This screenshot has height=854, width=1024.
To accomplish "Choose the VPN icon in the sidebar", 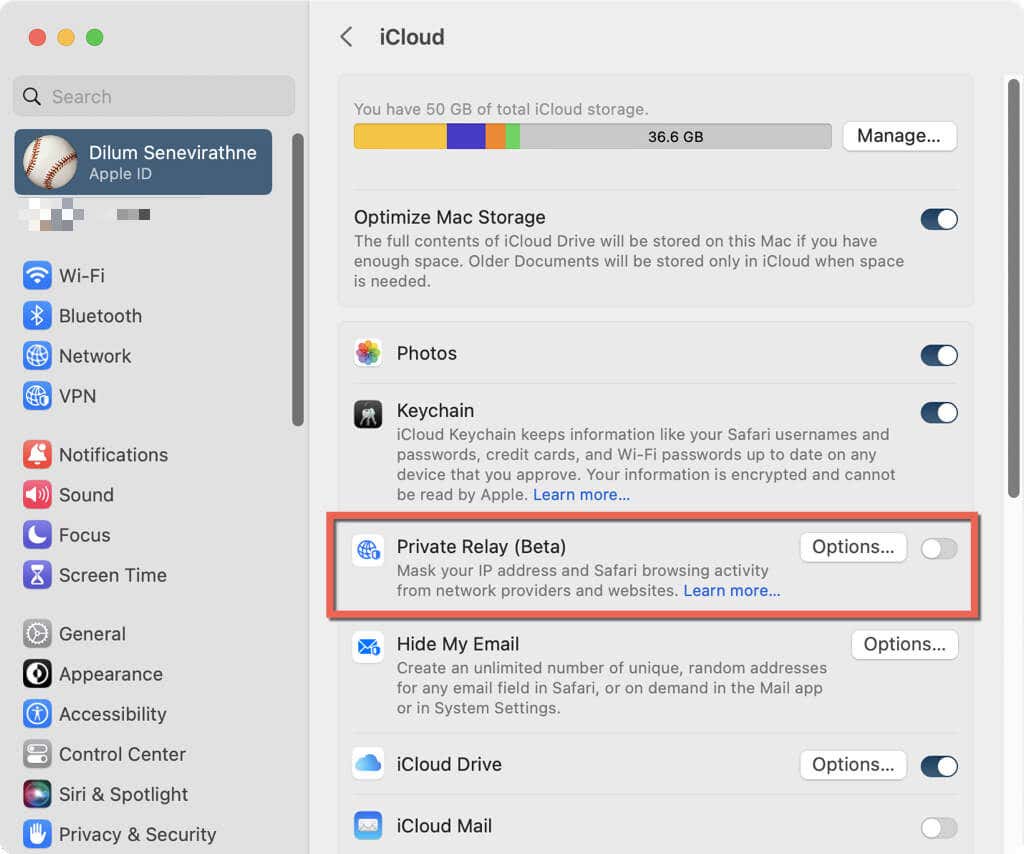I will [37, 396].
